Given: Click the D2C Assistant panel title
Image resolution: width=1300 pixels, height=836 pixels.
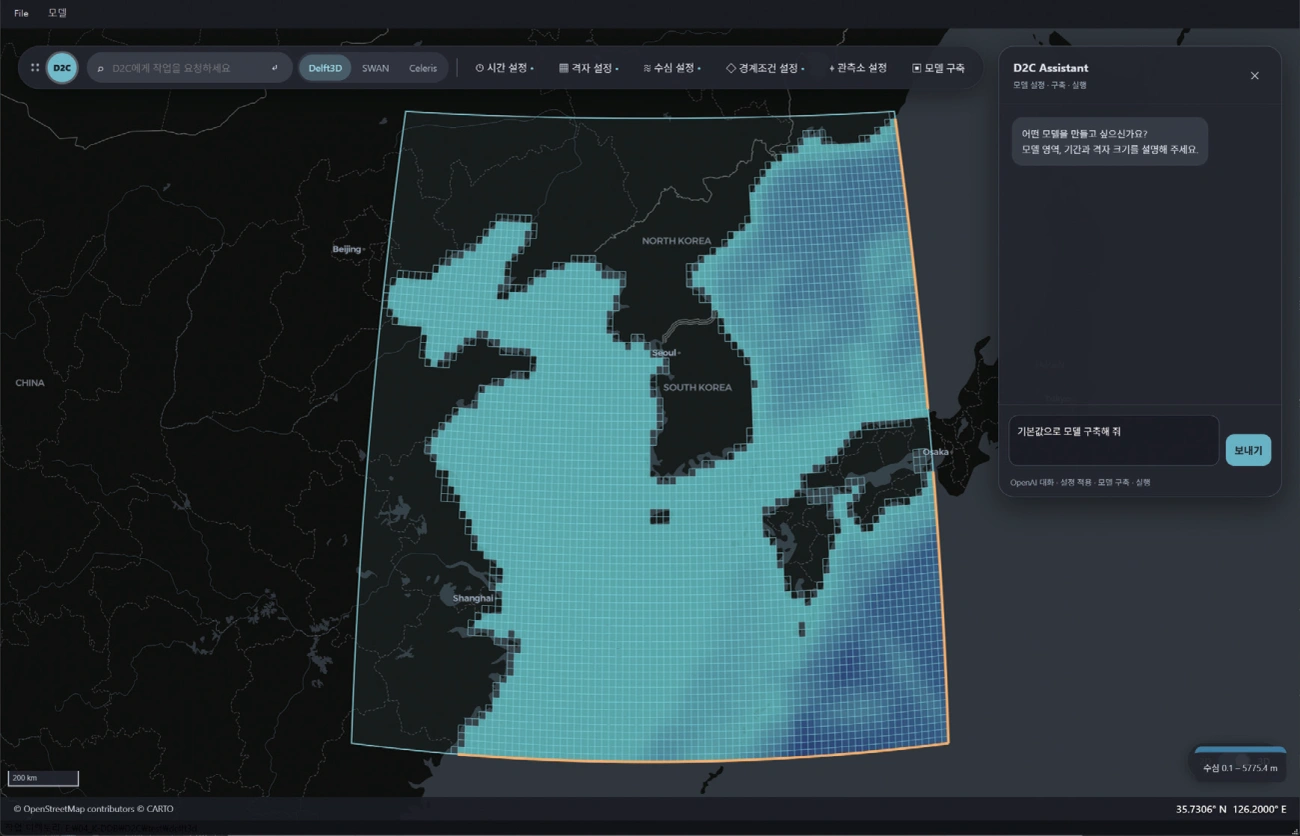Looking at the screenshot, I should [x=1050, y=68].
